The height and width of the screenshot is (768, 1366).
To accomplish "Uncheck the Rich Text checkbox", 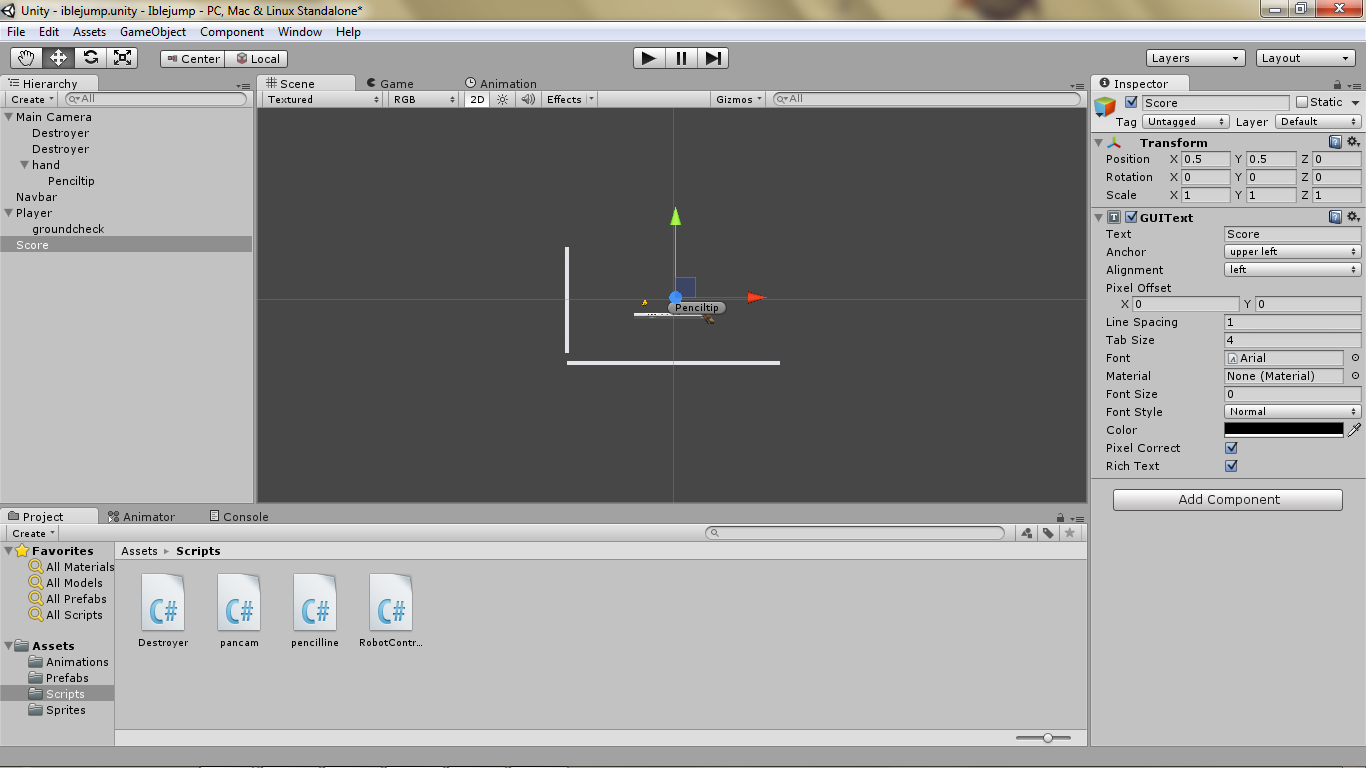I will [x=1231, y=466].
